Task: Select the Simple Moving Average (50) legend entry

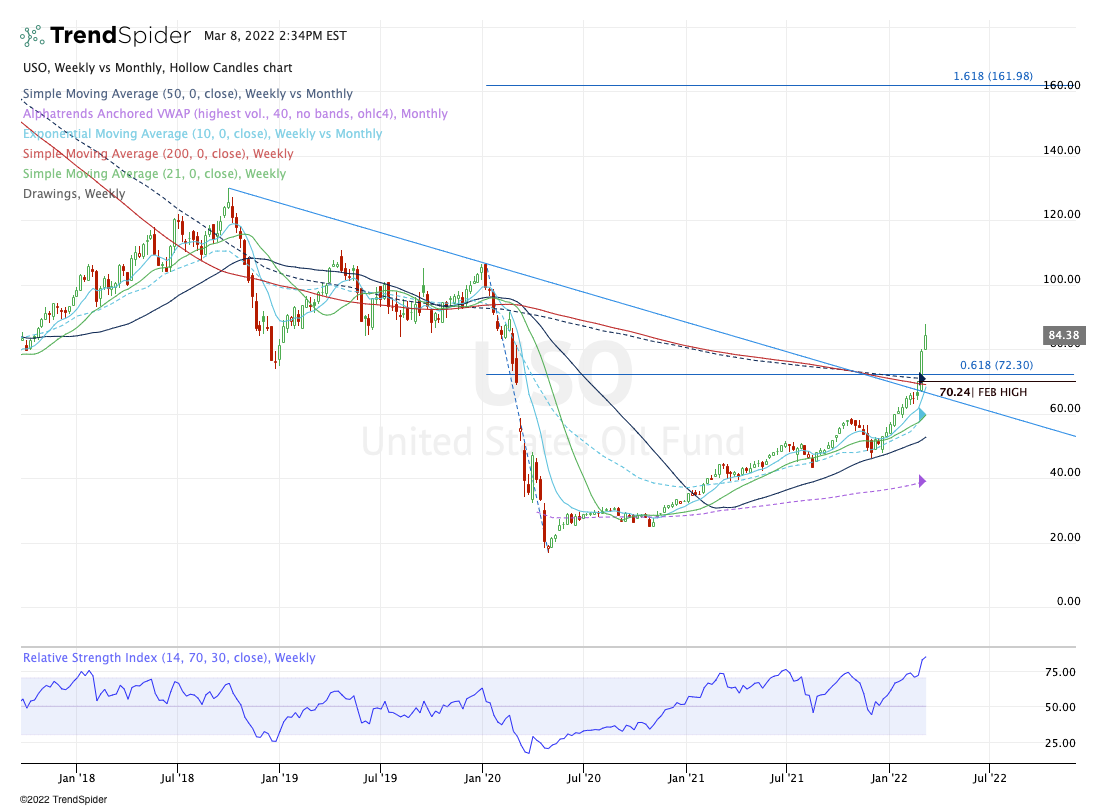Action: pos(188,94)
